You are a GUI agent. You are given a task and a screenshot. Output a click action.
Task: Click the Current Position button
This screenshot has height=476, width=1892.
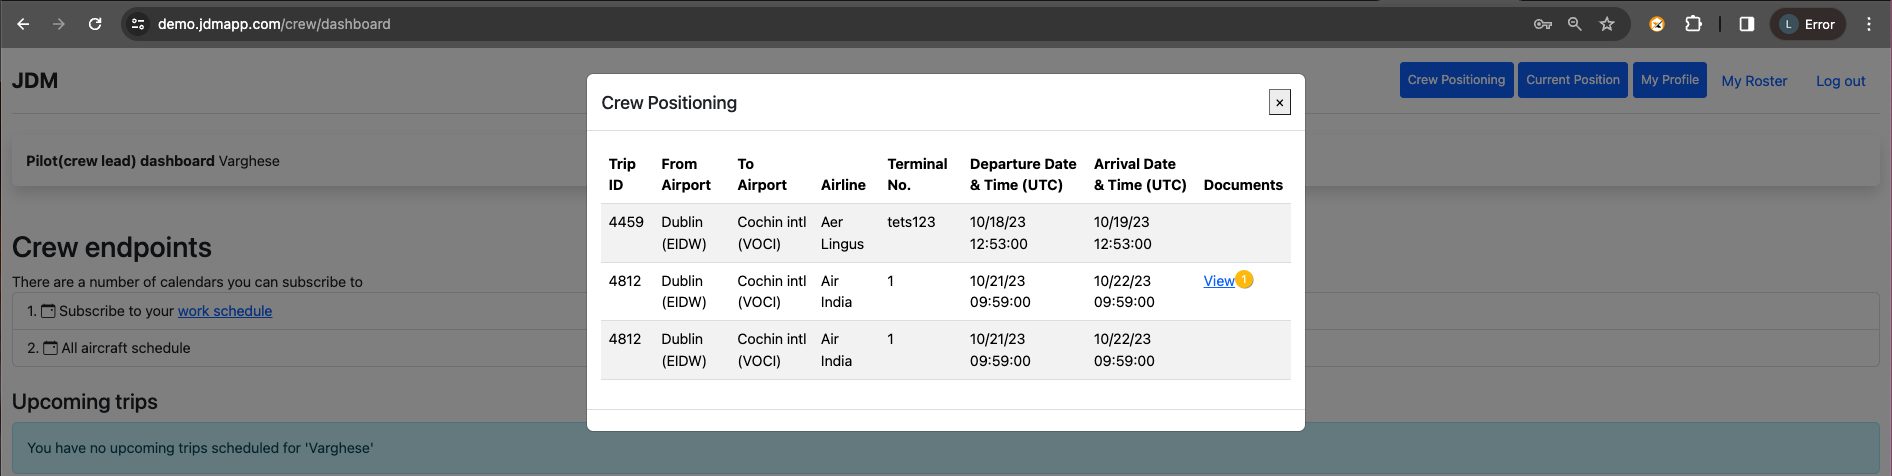coord(1572,80)
